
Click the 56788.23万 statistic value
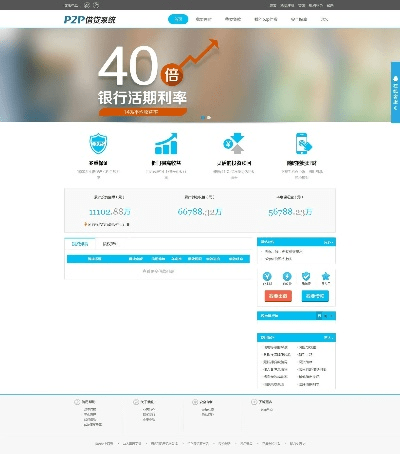tap(290, 212)
